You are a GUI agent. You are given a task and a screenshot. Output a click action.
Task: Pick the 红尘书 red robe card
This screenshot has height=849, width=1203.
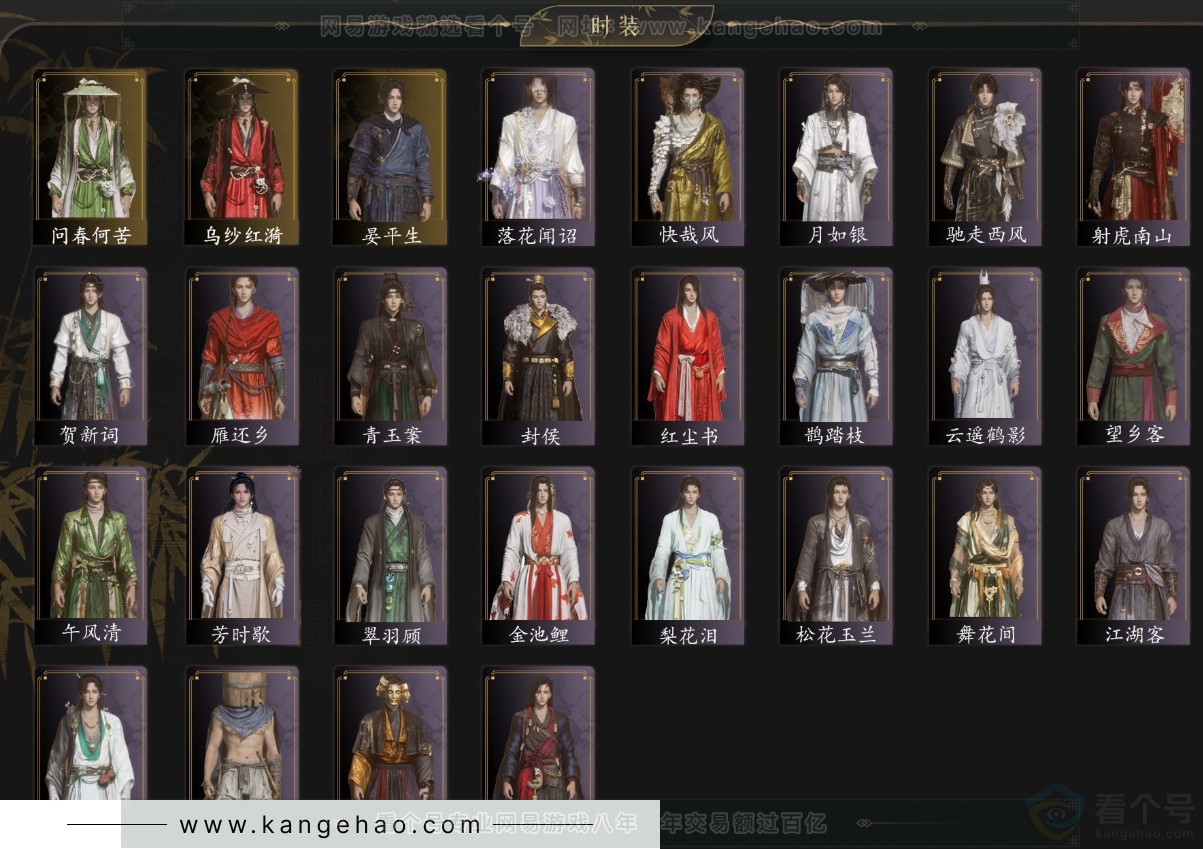[688, 355]
